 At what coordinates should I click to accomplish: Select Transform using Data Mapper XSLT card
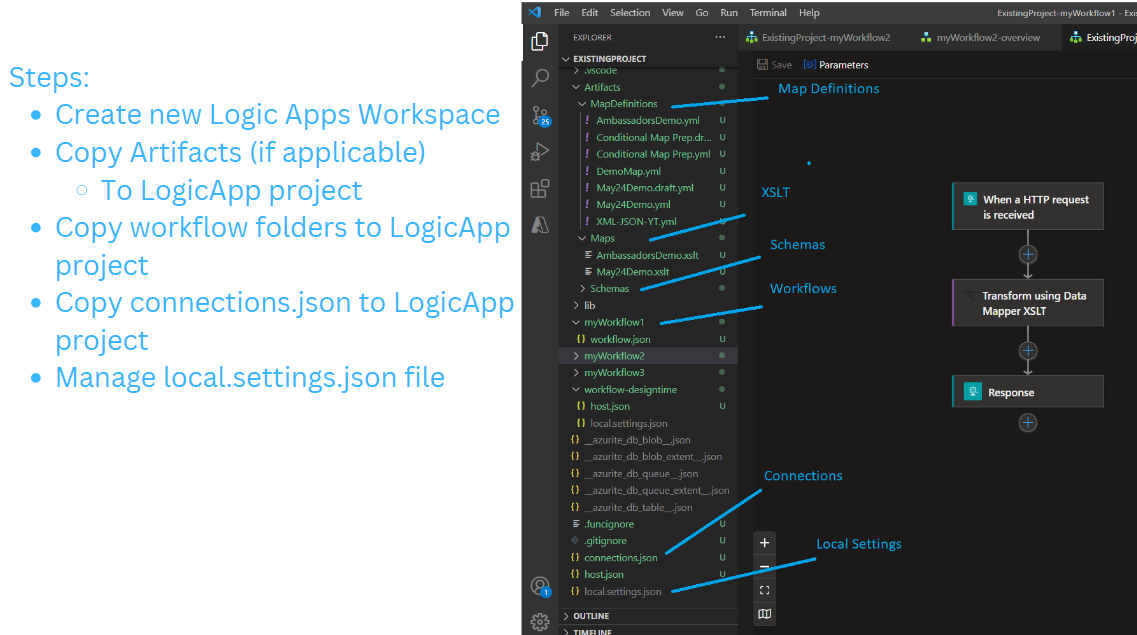(1028, 303)
